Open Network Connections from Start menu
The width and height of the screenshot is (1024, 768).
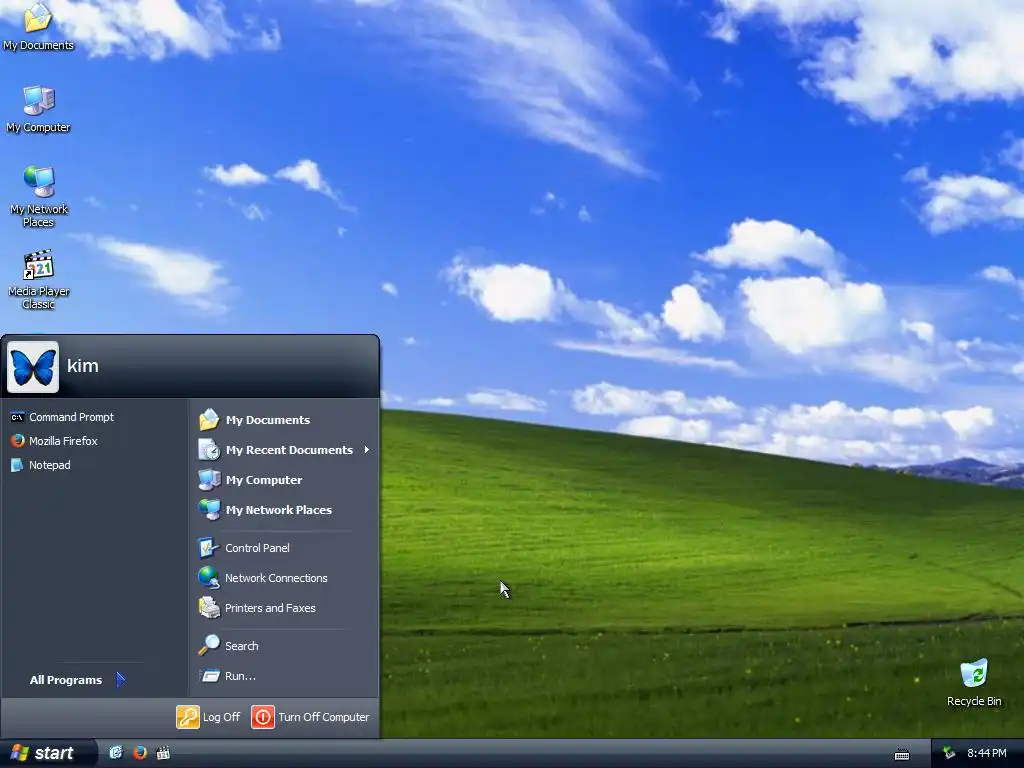[263, 578]
